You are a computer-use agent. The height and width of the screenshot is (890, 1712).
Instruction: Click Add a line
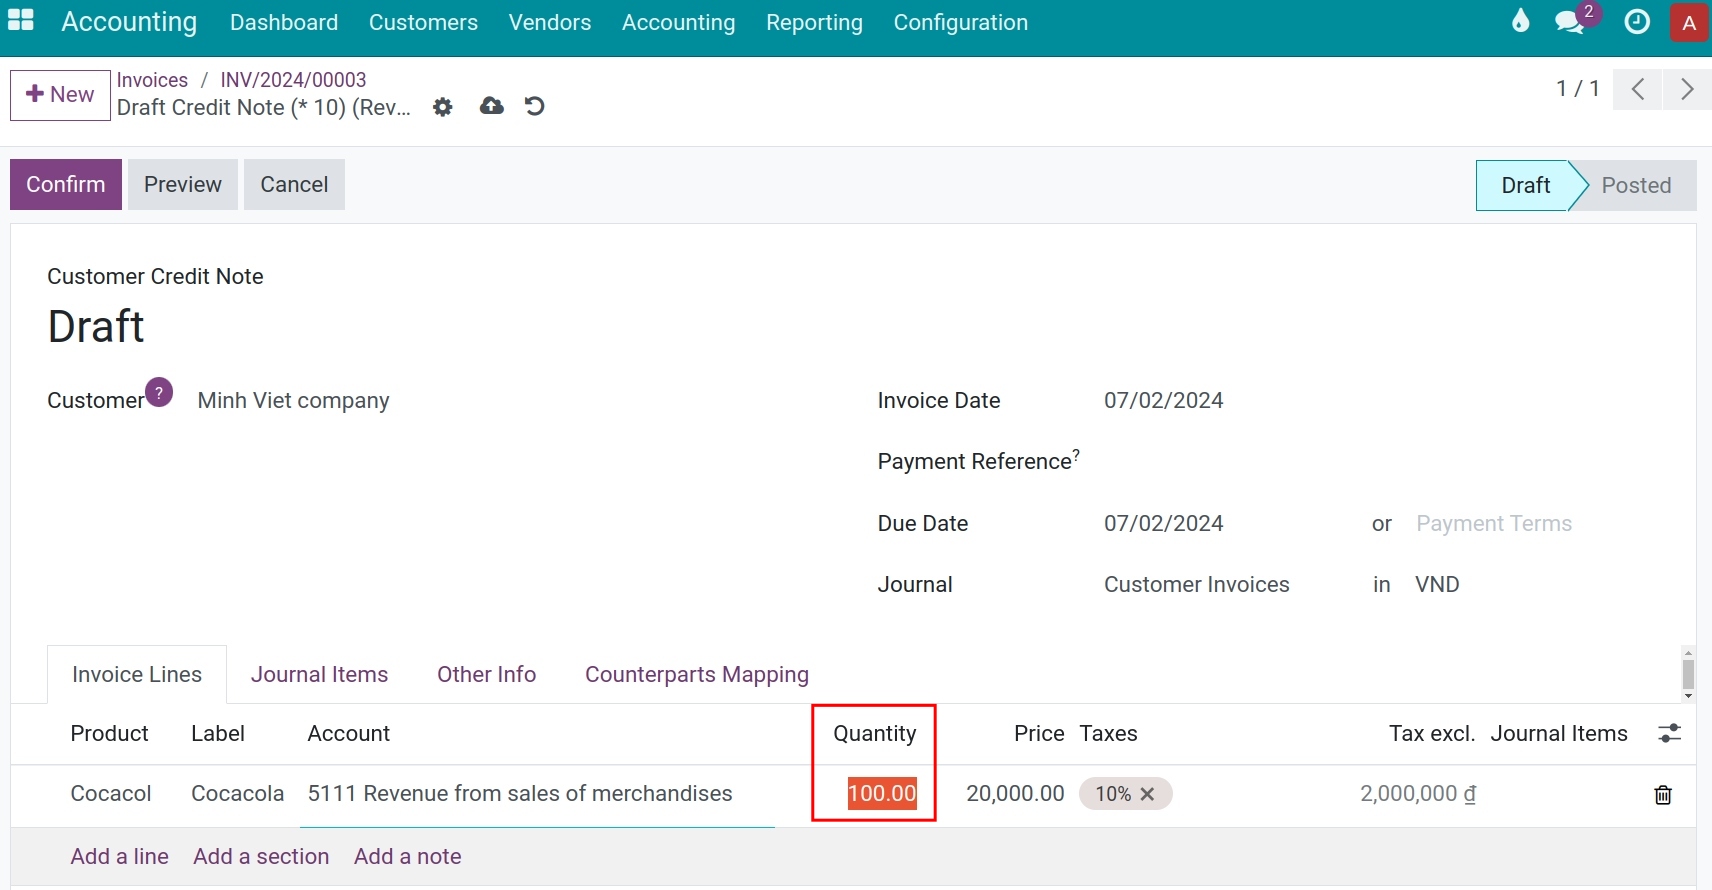pos(119,857)
